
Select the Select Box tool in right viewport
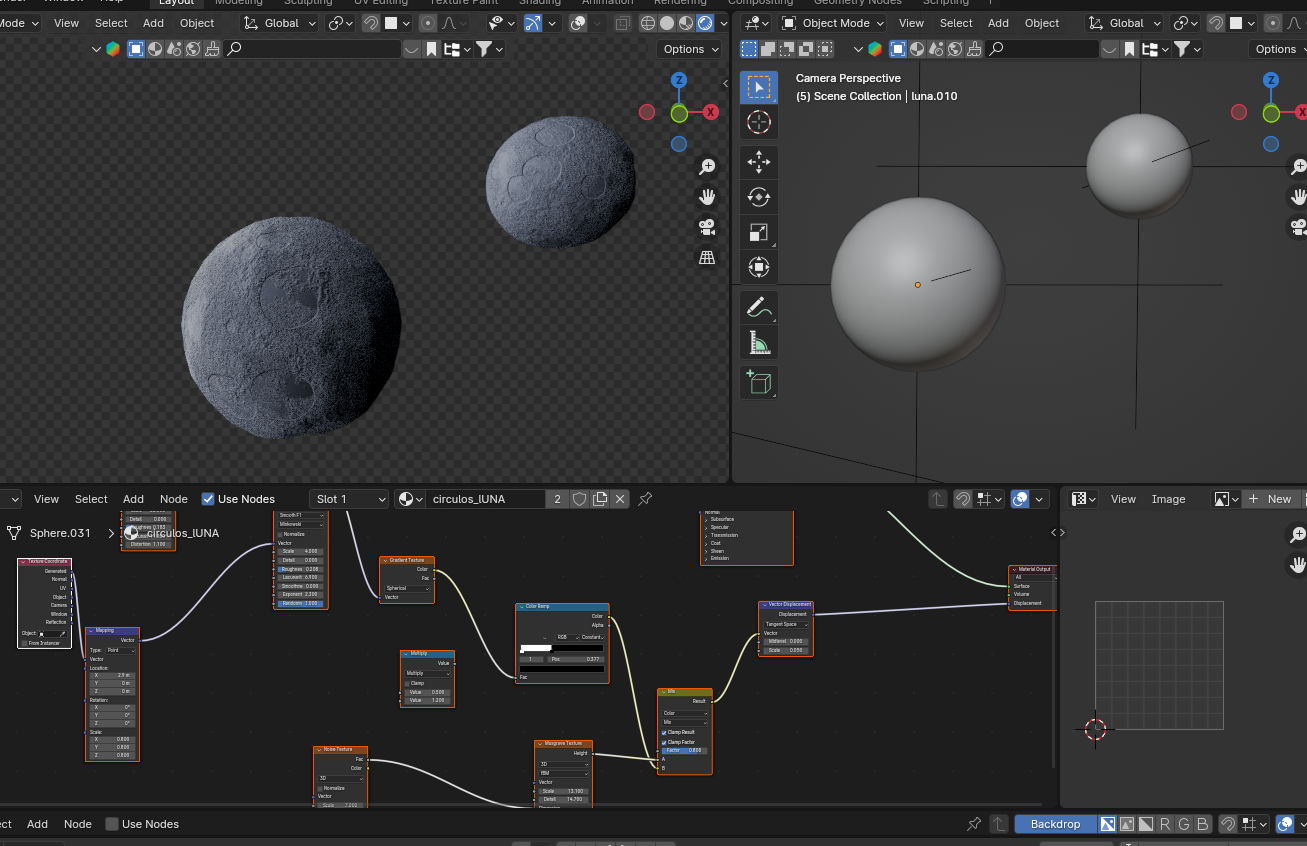pos(759,87)
